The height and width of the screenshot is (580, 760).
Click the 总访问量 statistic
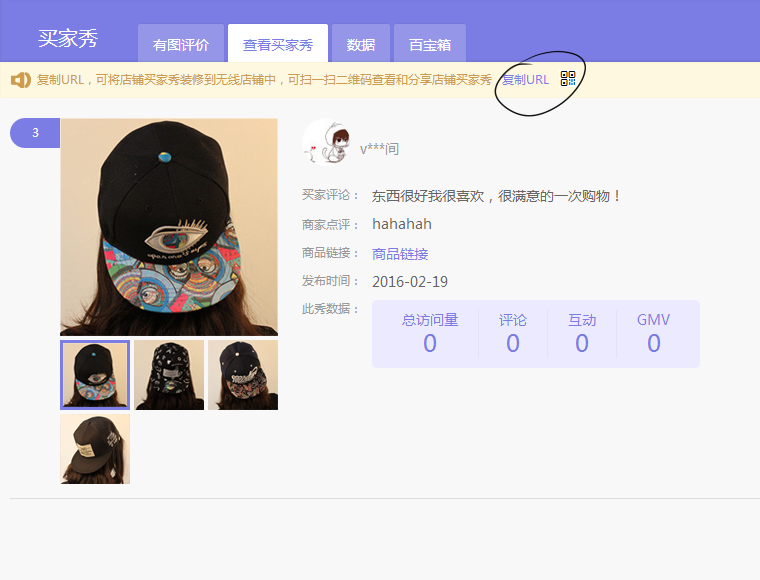pos(430,333)
